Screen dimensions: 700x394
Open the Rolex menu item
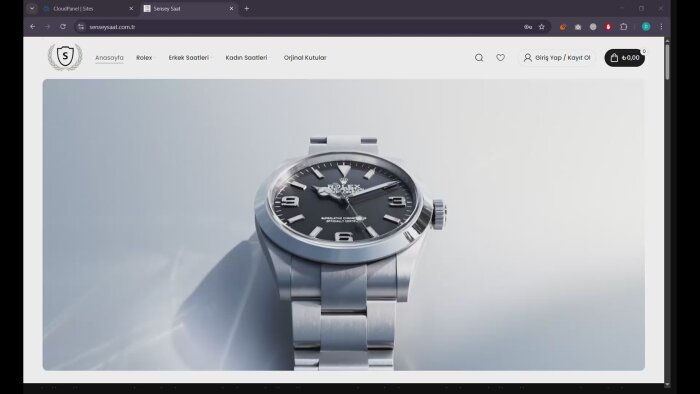click(144, 58)
